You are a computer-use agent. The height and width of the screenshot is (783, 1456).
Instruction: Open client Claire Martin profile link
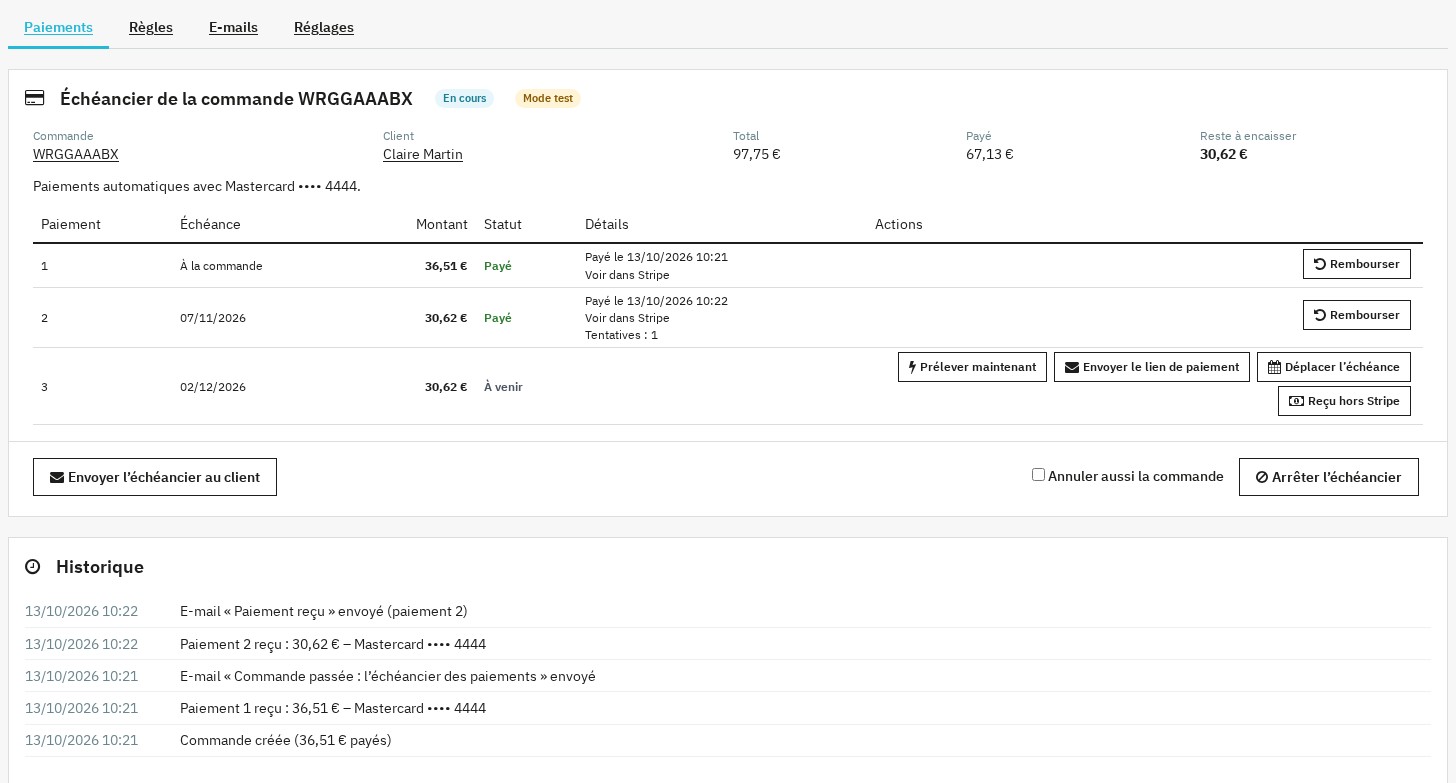[x=423, y=154]
